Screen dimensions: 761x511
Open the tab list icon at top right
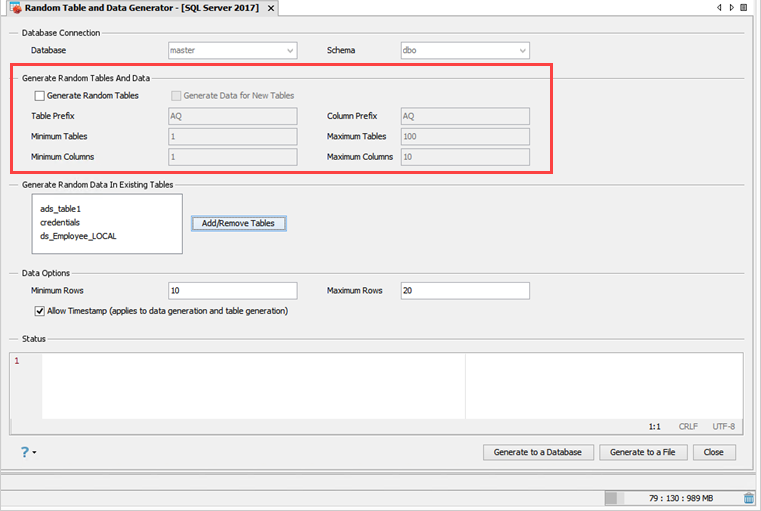tap(744, 7)
